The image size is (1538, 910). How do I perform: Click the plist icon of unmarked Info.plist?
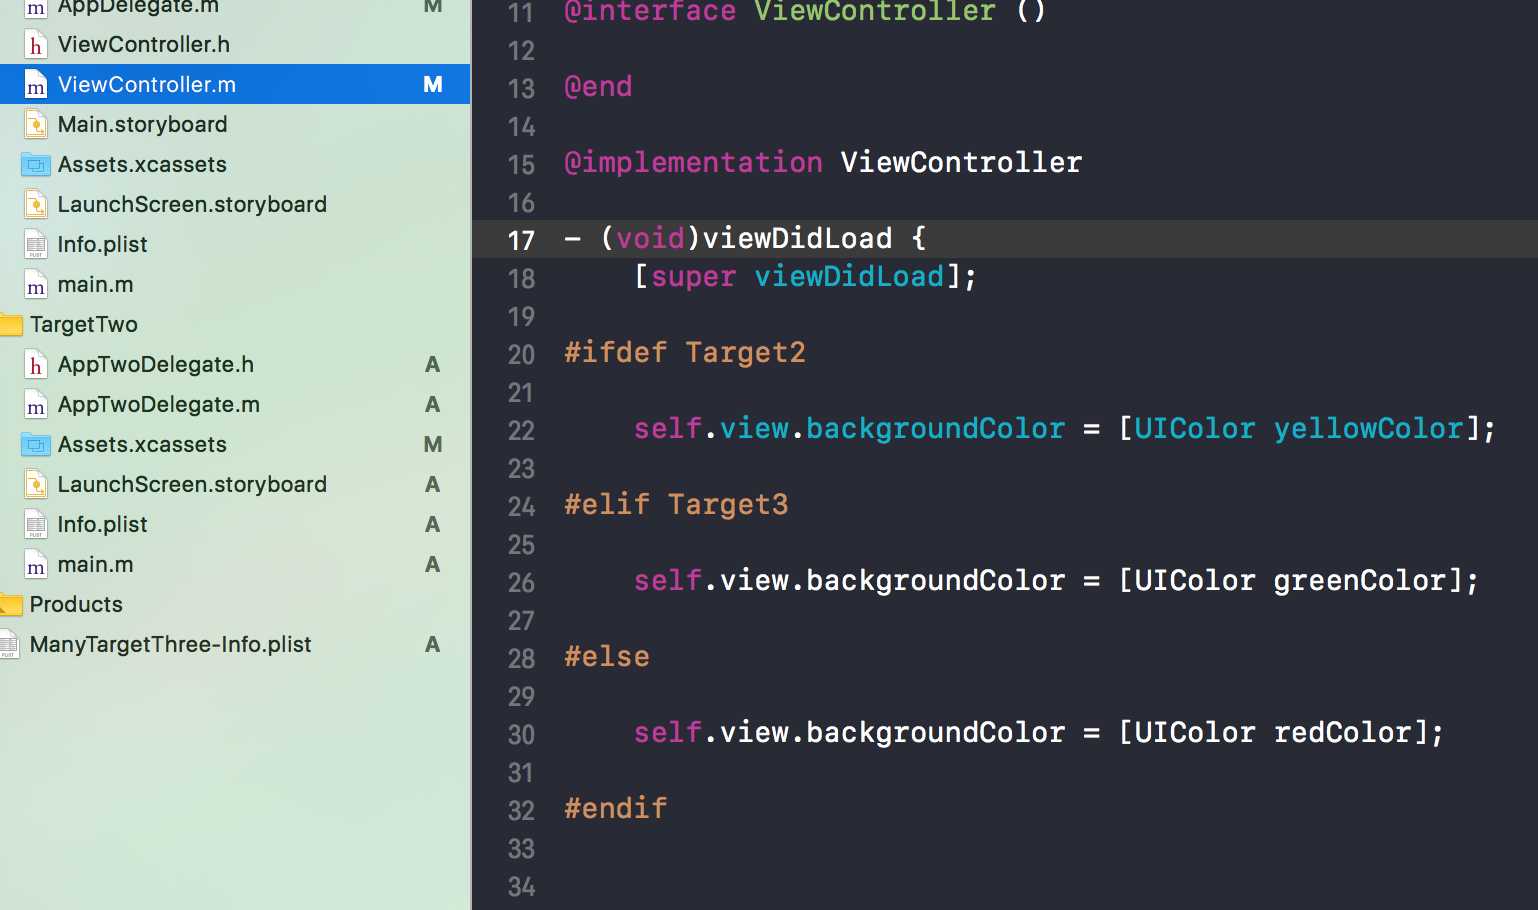(x=36, y=245)
